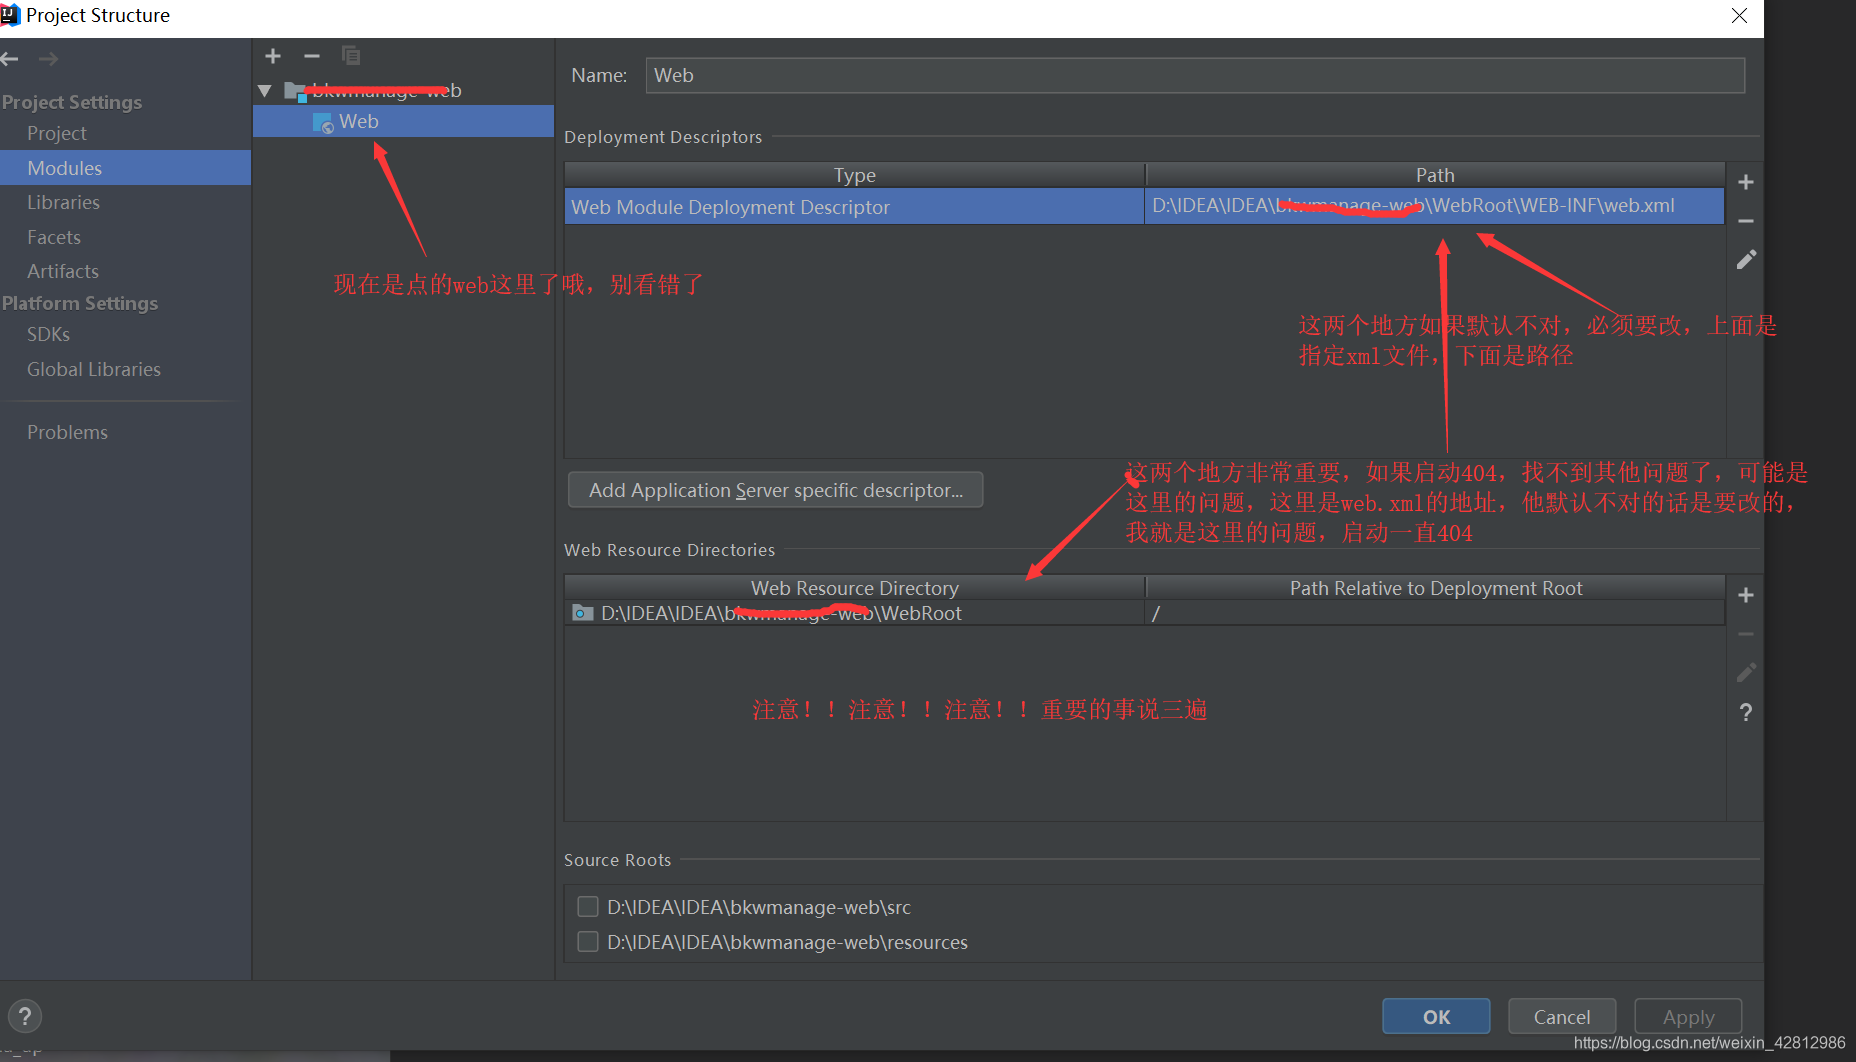Click the forward navigation arrow
Image resolution: width=1856 pixels, height=1062 pixels.
point(48,59)
